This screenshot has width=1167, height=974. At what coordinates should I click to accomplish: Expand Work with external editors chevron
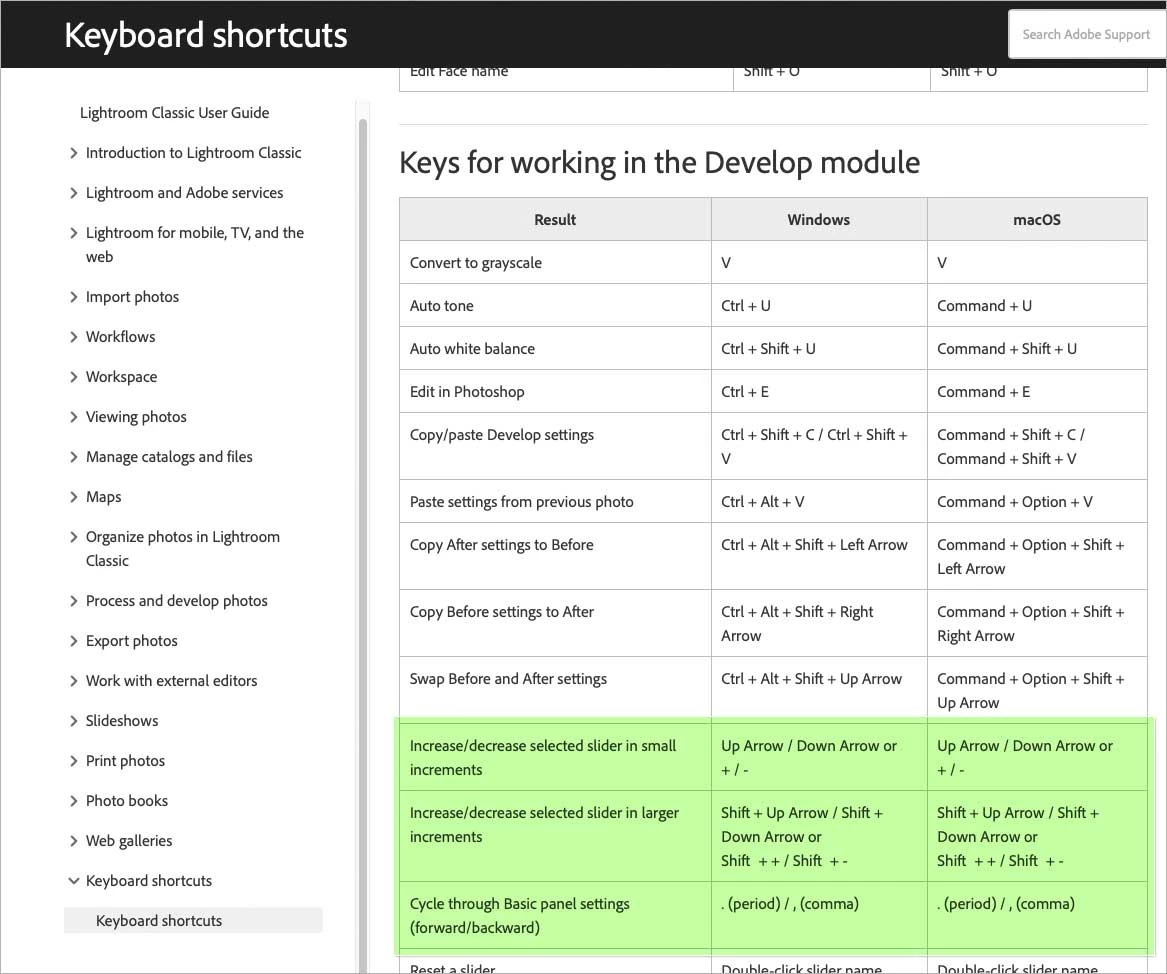(x=73, y=682)
